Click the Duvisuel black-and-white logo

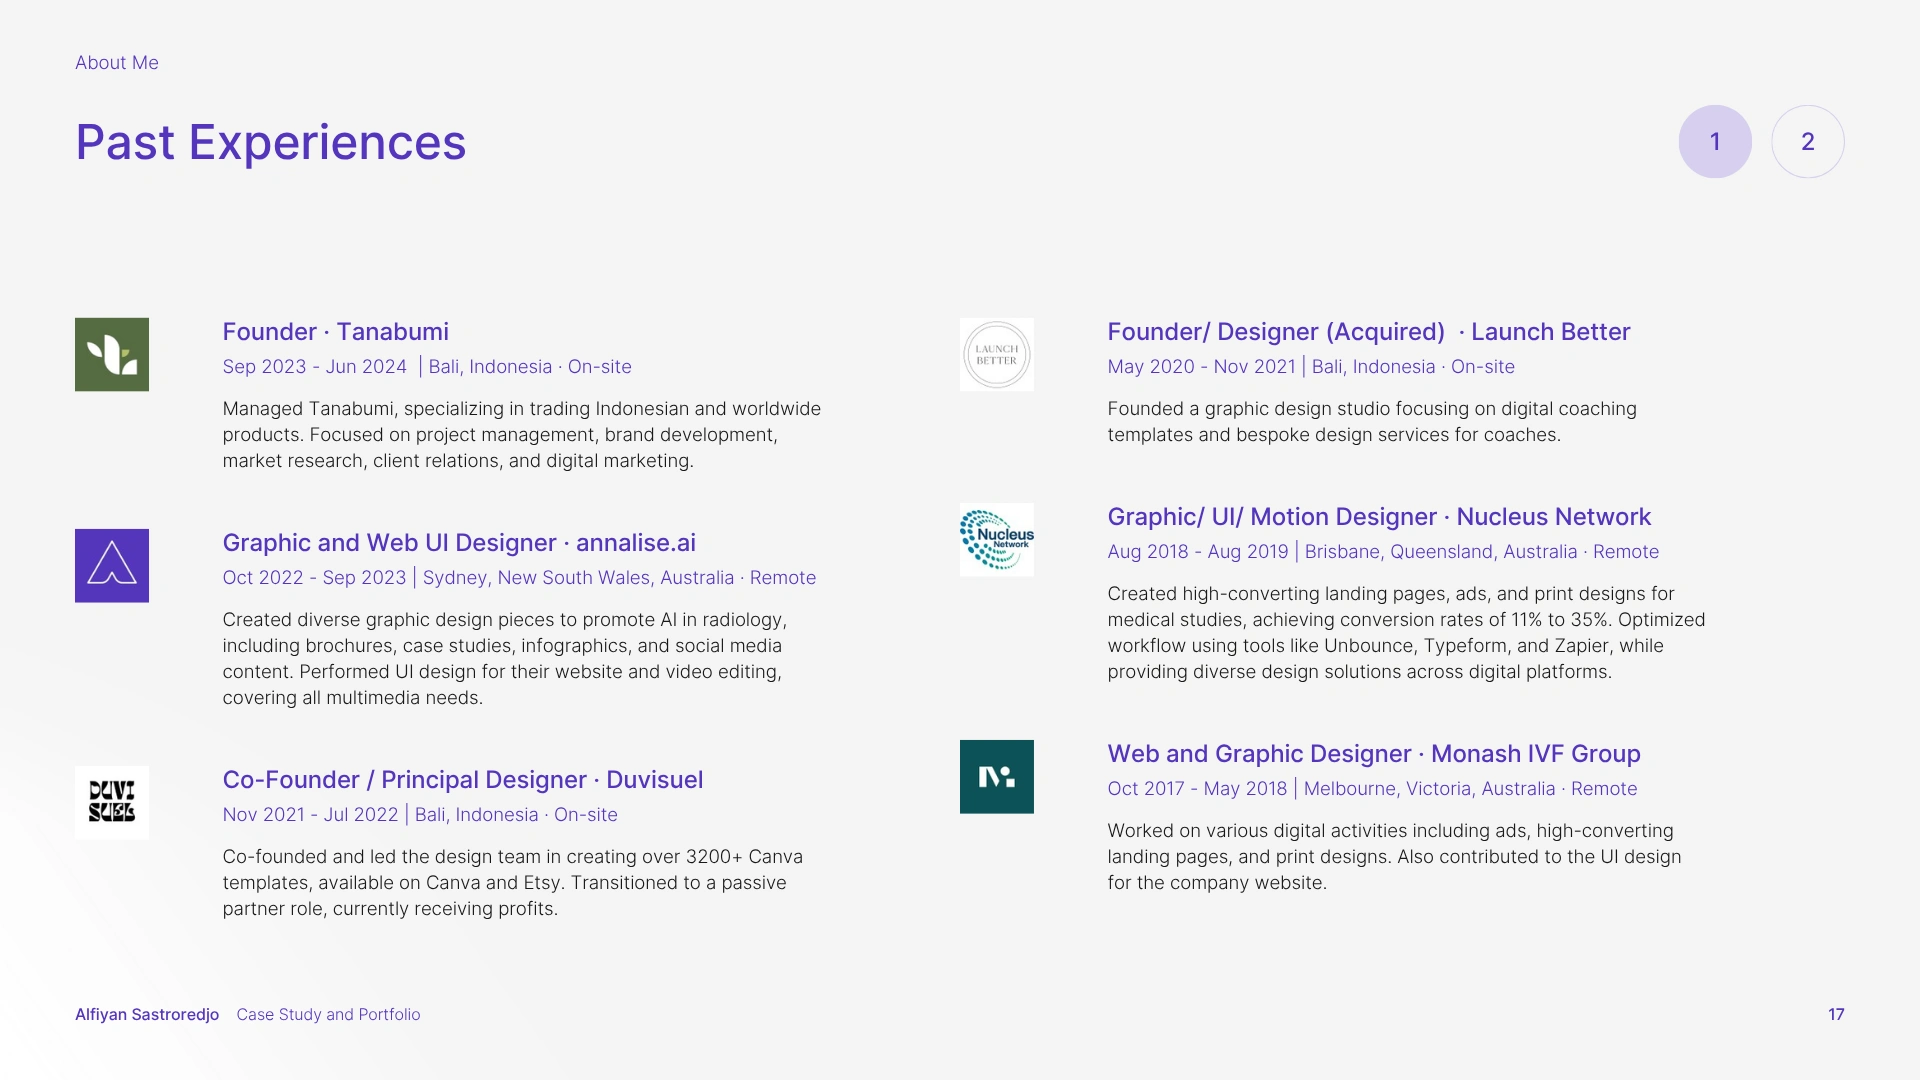tap(112, 802)
